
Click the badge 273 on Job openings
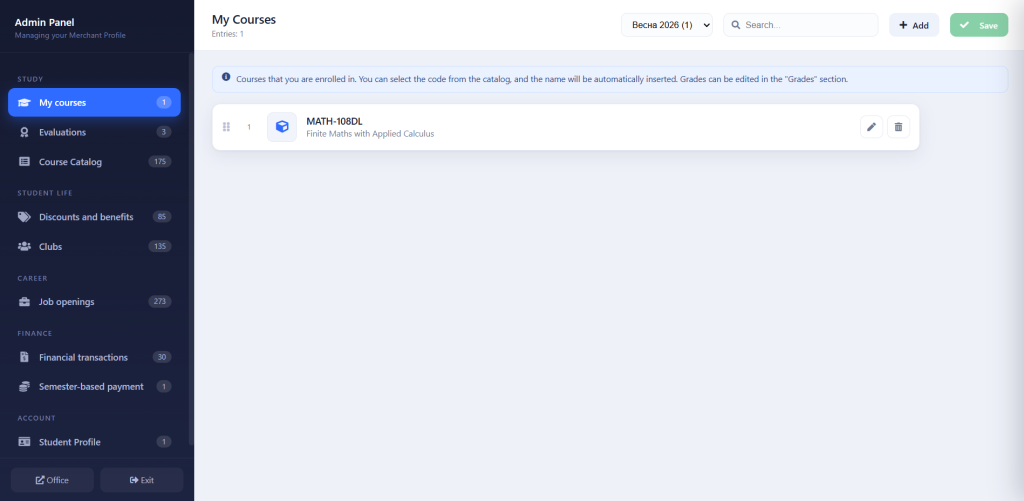click(160, 302)
